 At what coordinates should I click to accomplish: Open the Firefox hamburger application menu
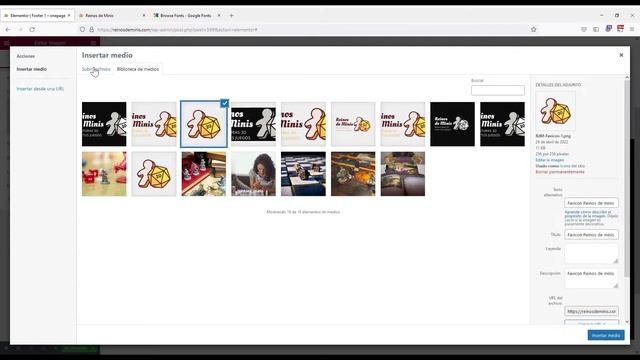point(632,29)
